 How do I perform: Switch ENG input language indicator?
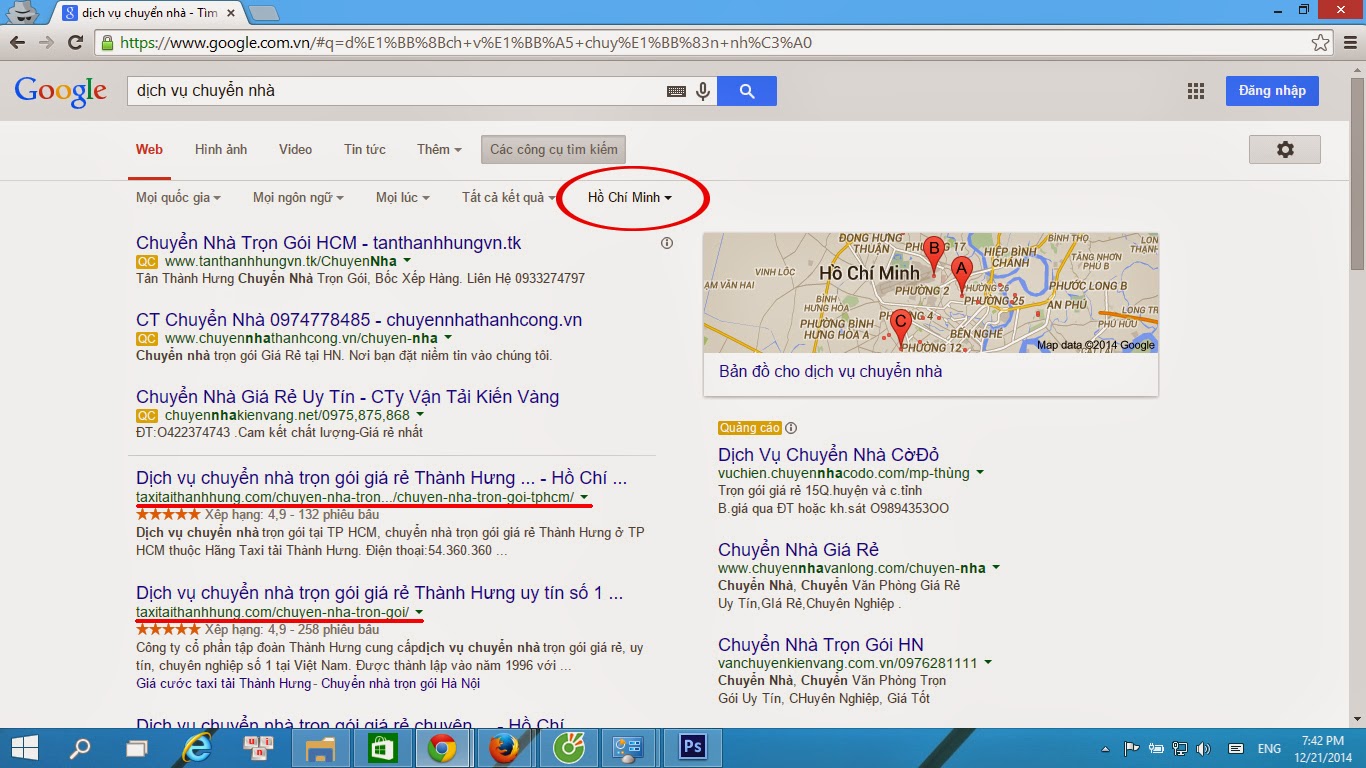point(1269,749)
